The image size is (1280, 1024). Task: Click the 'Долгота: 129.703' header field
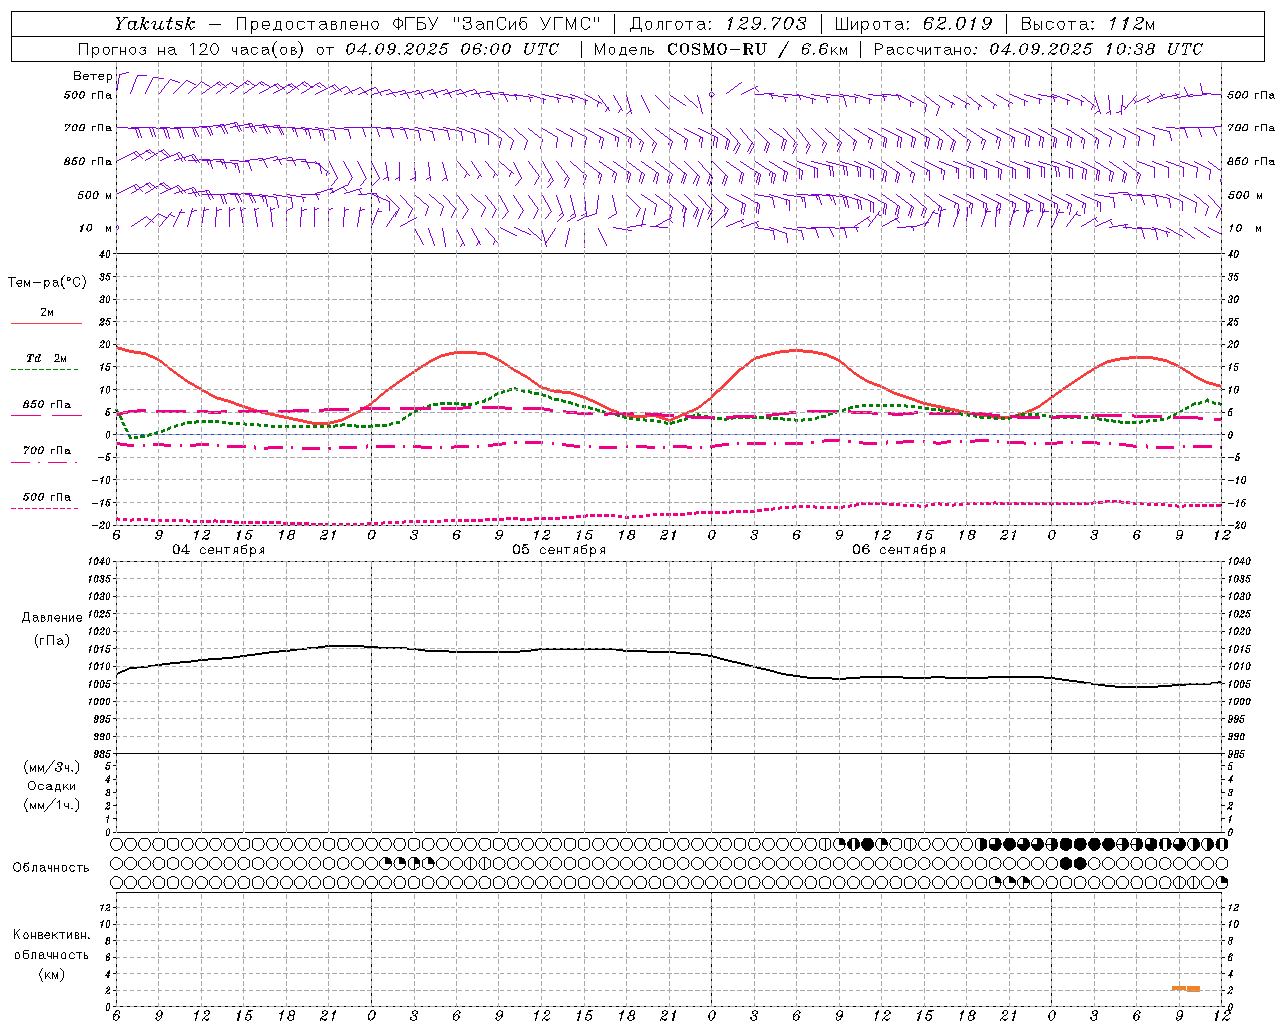(718, 24)
